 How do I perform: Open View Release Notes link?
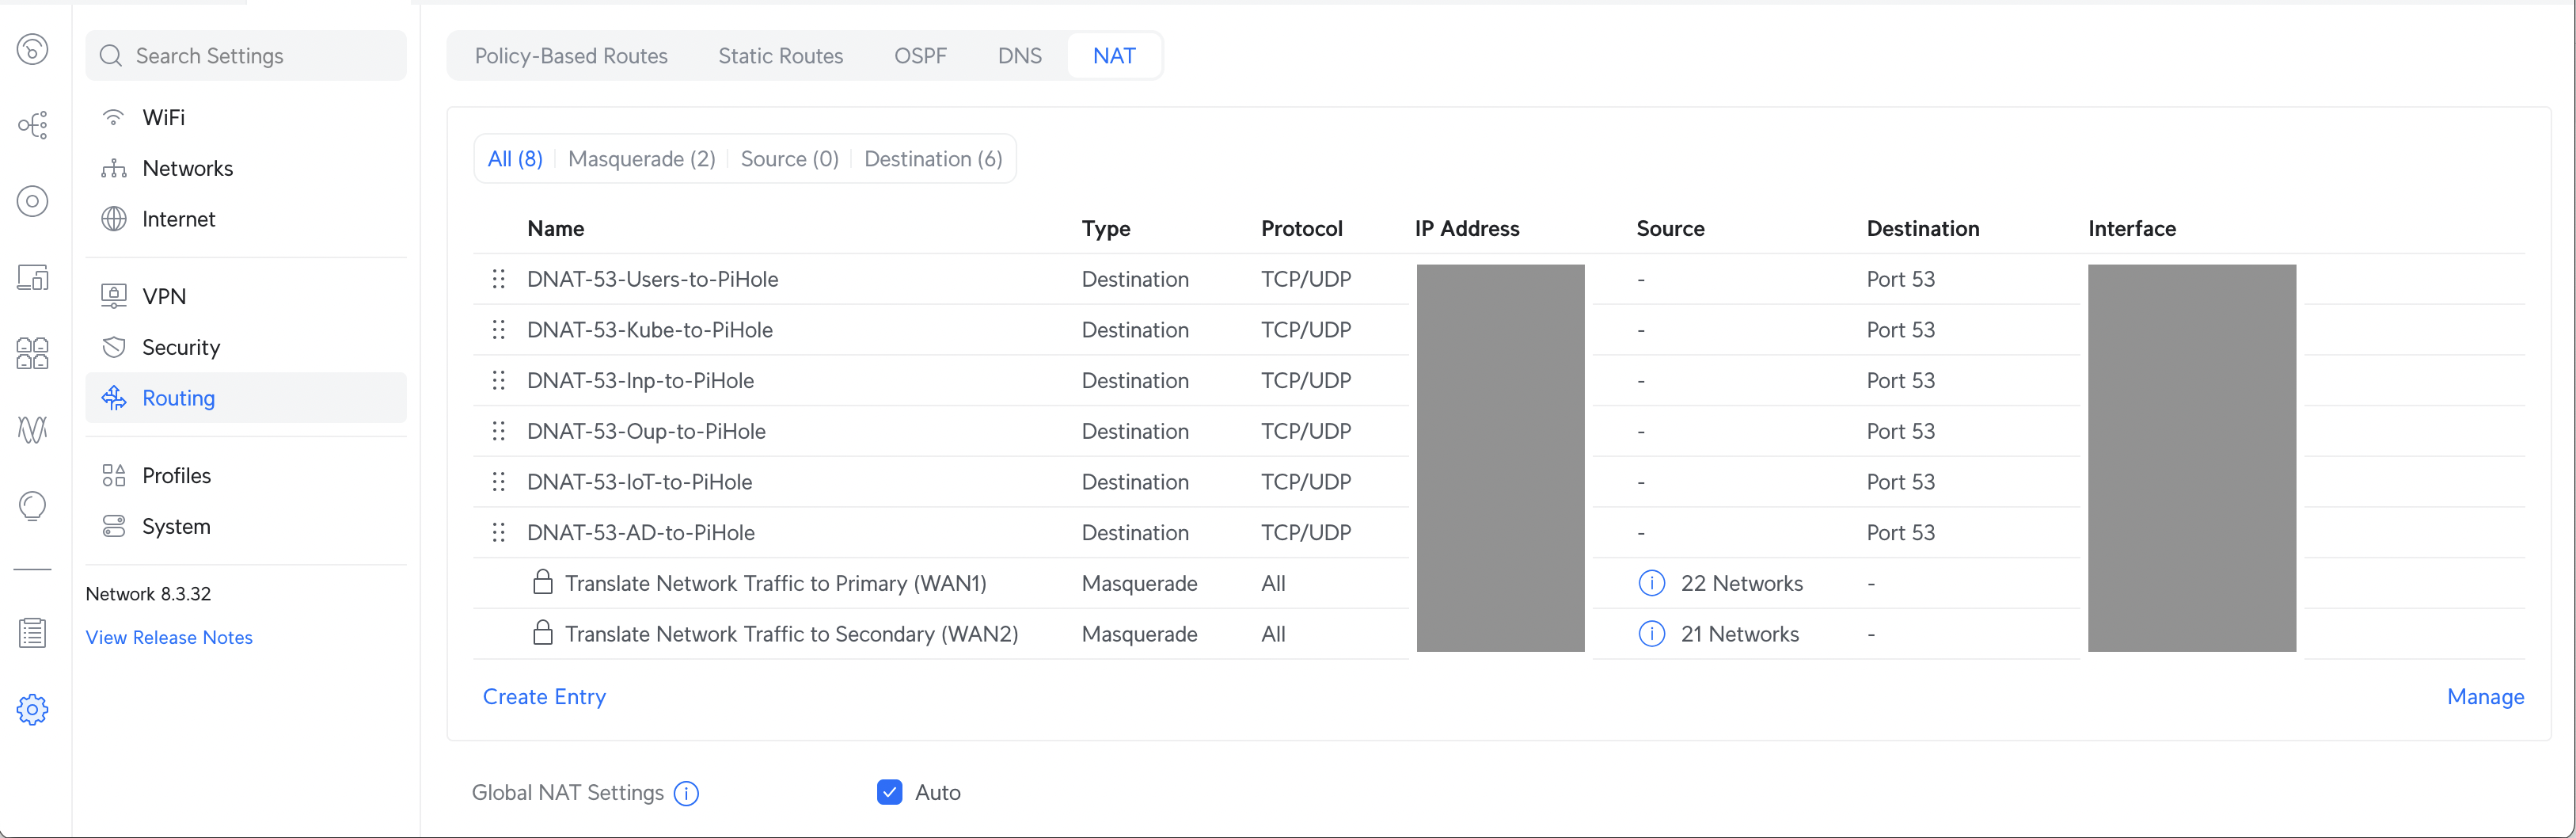pyautogui.click(x=169, y=638)
